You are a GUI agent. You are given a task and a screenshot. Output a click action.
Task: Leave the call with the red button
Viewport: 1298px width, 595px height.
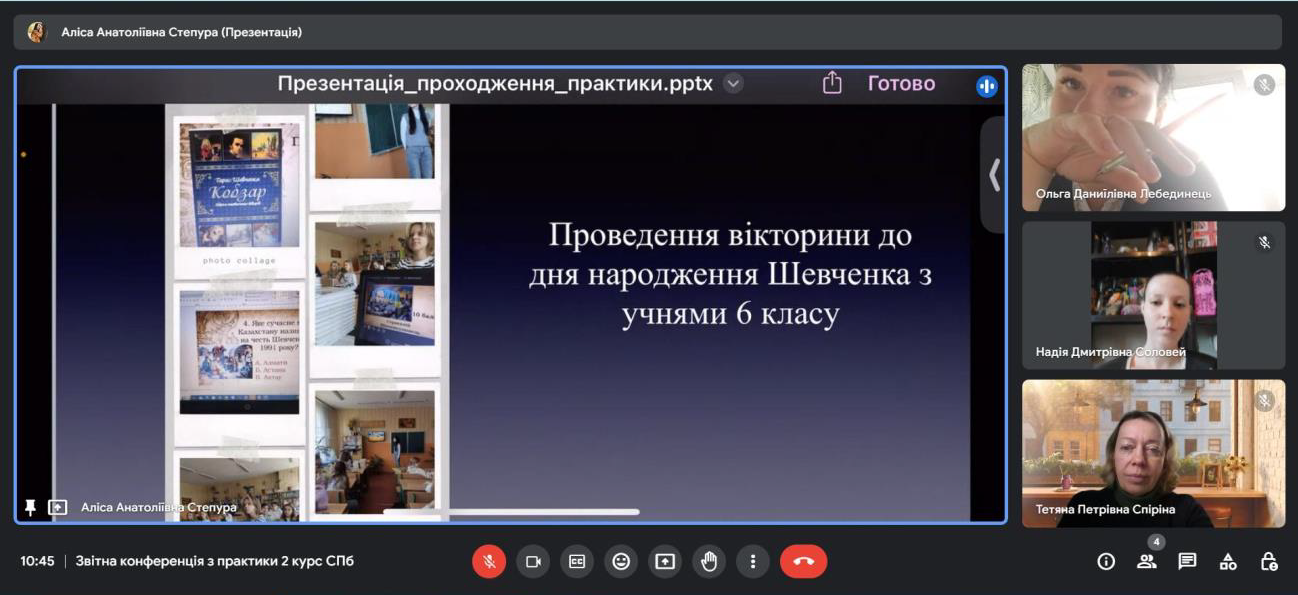(x=803, y=562)
